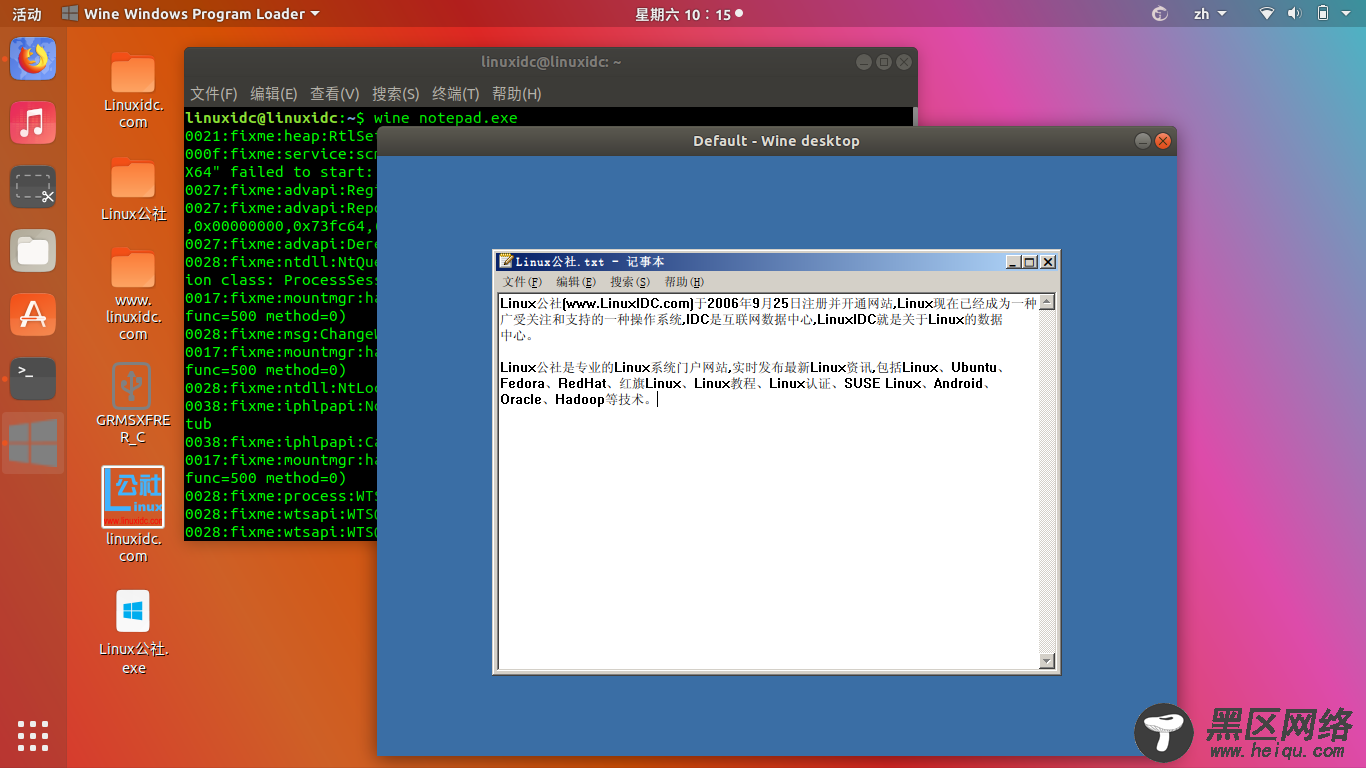Maximize the terminal window

pyautogui.click(x=884, y=62)
